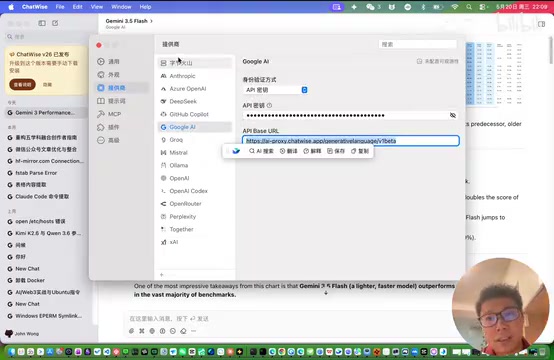Click 翻译 (translate) in selection popup

pos(289,151)
